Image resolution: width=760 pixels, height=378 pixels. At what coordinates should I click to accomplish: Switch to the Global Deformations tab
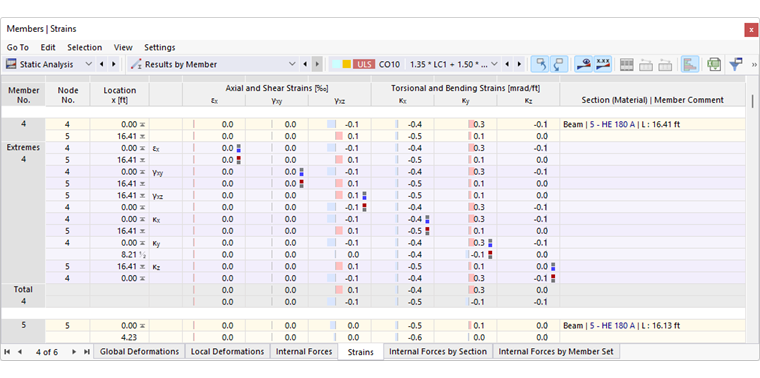tap(140, 351)
